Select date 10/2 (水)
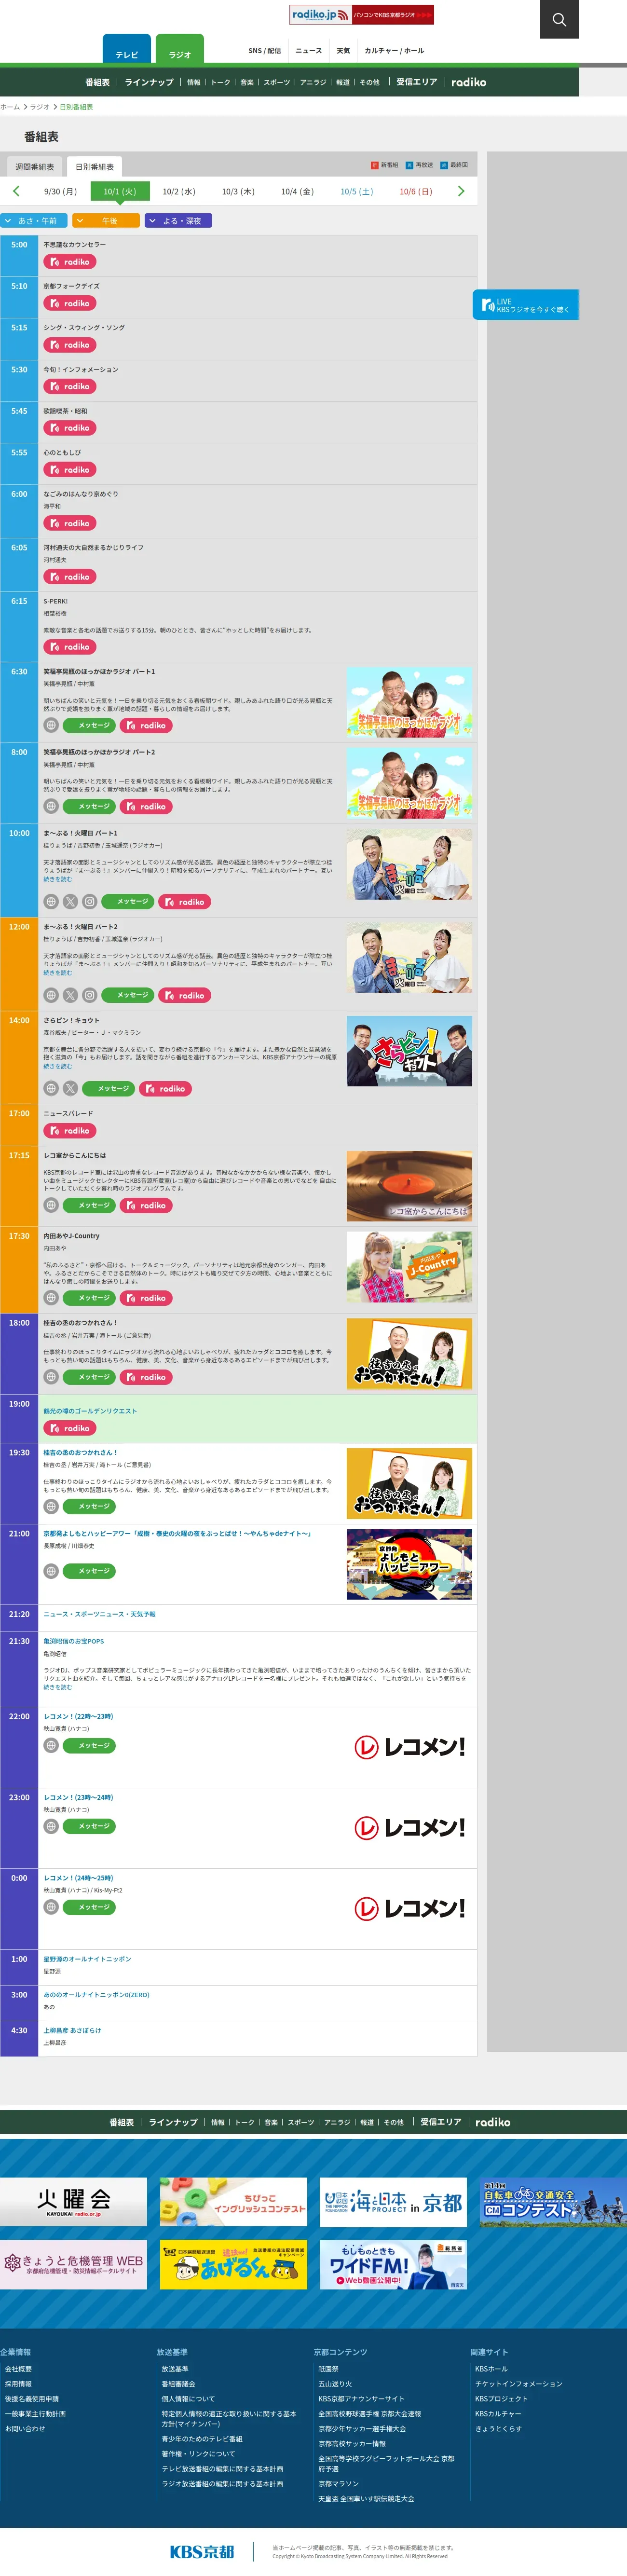The image size is (627, 2576). (179, 191)
